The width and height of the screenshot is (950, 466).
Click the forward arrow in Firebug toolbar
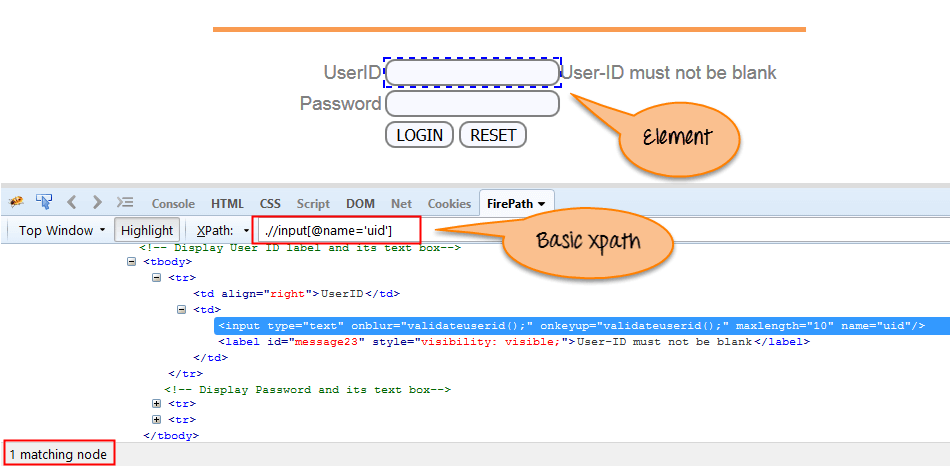[97, 202]
